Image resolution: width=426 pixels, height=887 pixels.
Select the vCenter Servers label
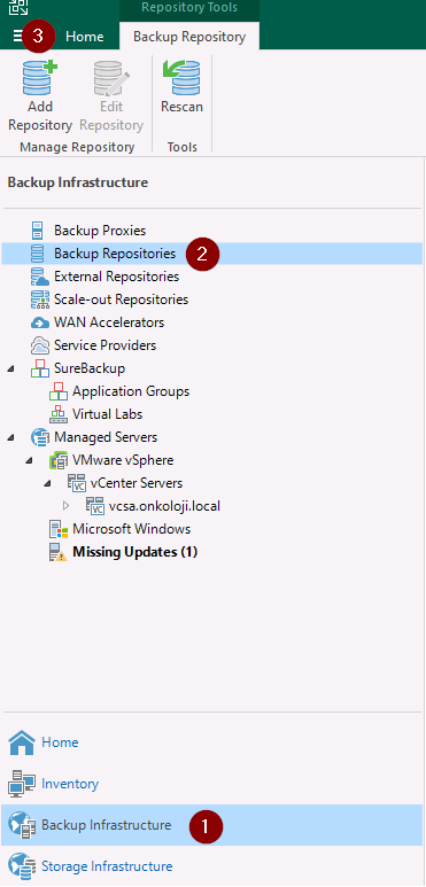click(x=136, y=484)
